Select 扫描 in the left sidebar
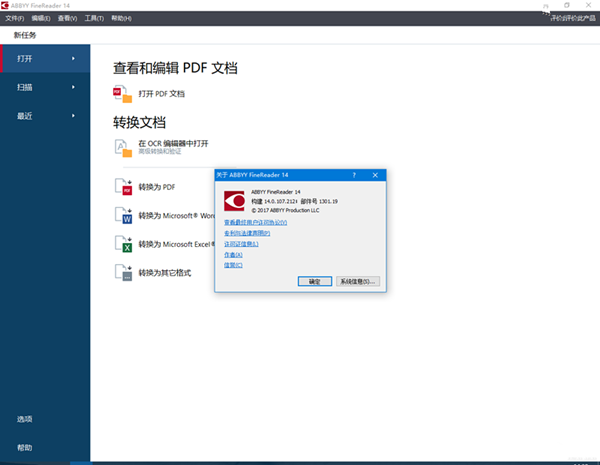Screen dimensions: 600x465 tap(45, 87)
